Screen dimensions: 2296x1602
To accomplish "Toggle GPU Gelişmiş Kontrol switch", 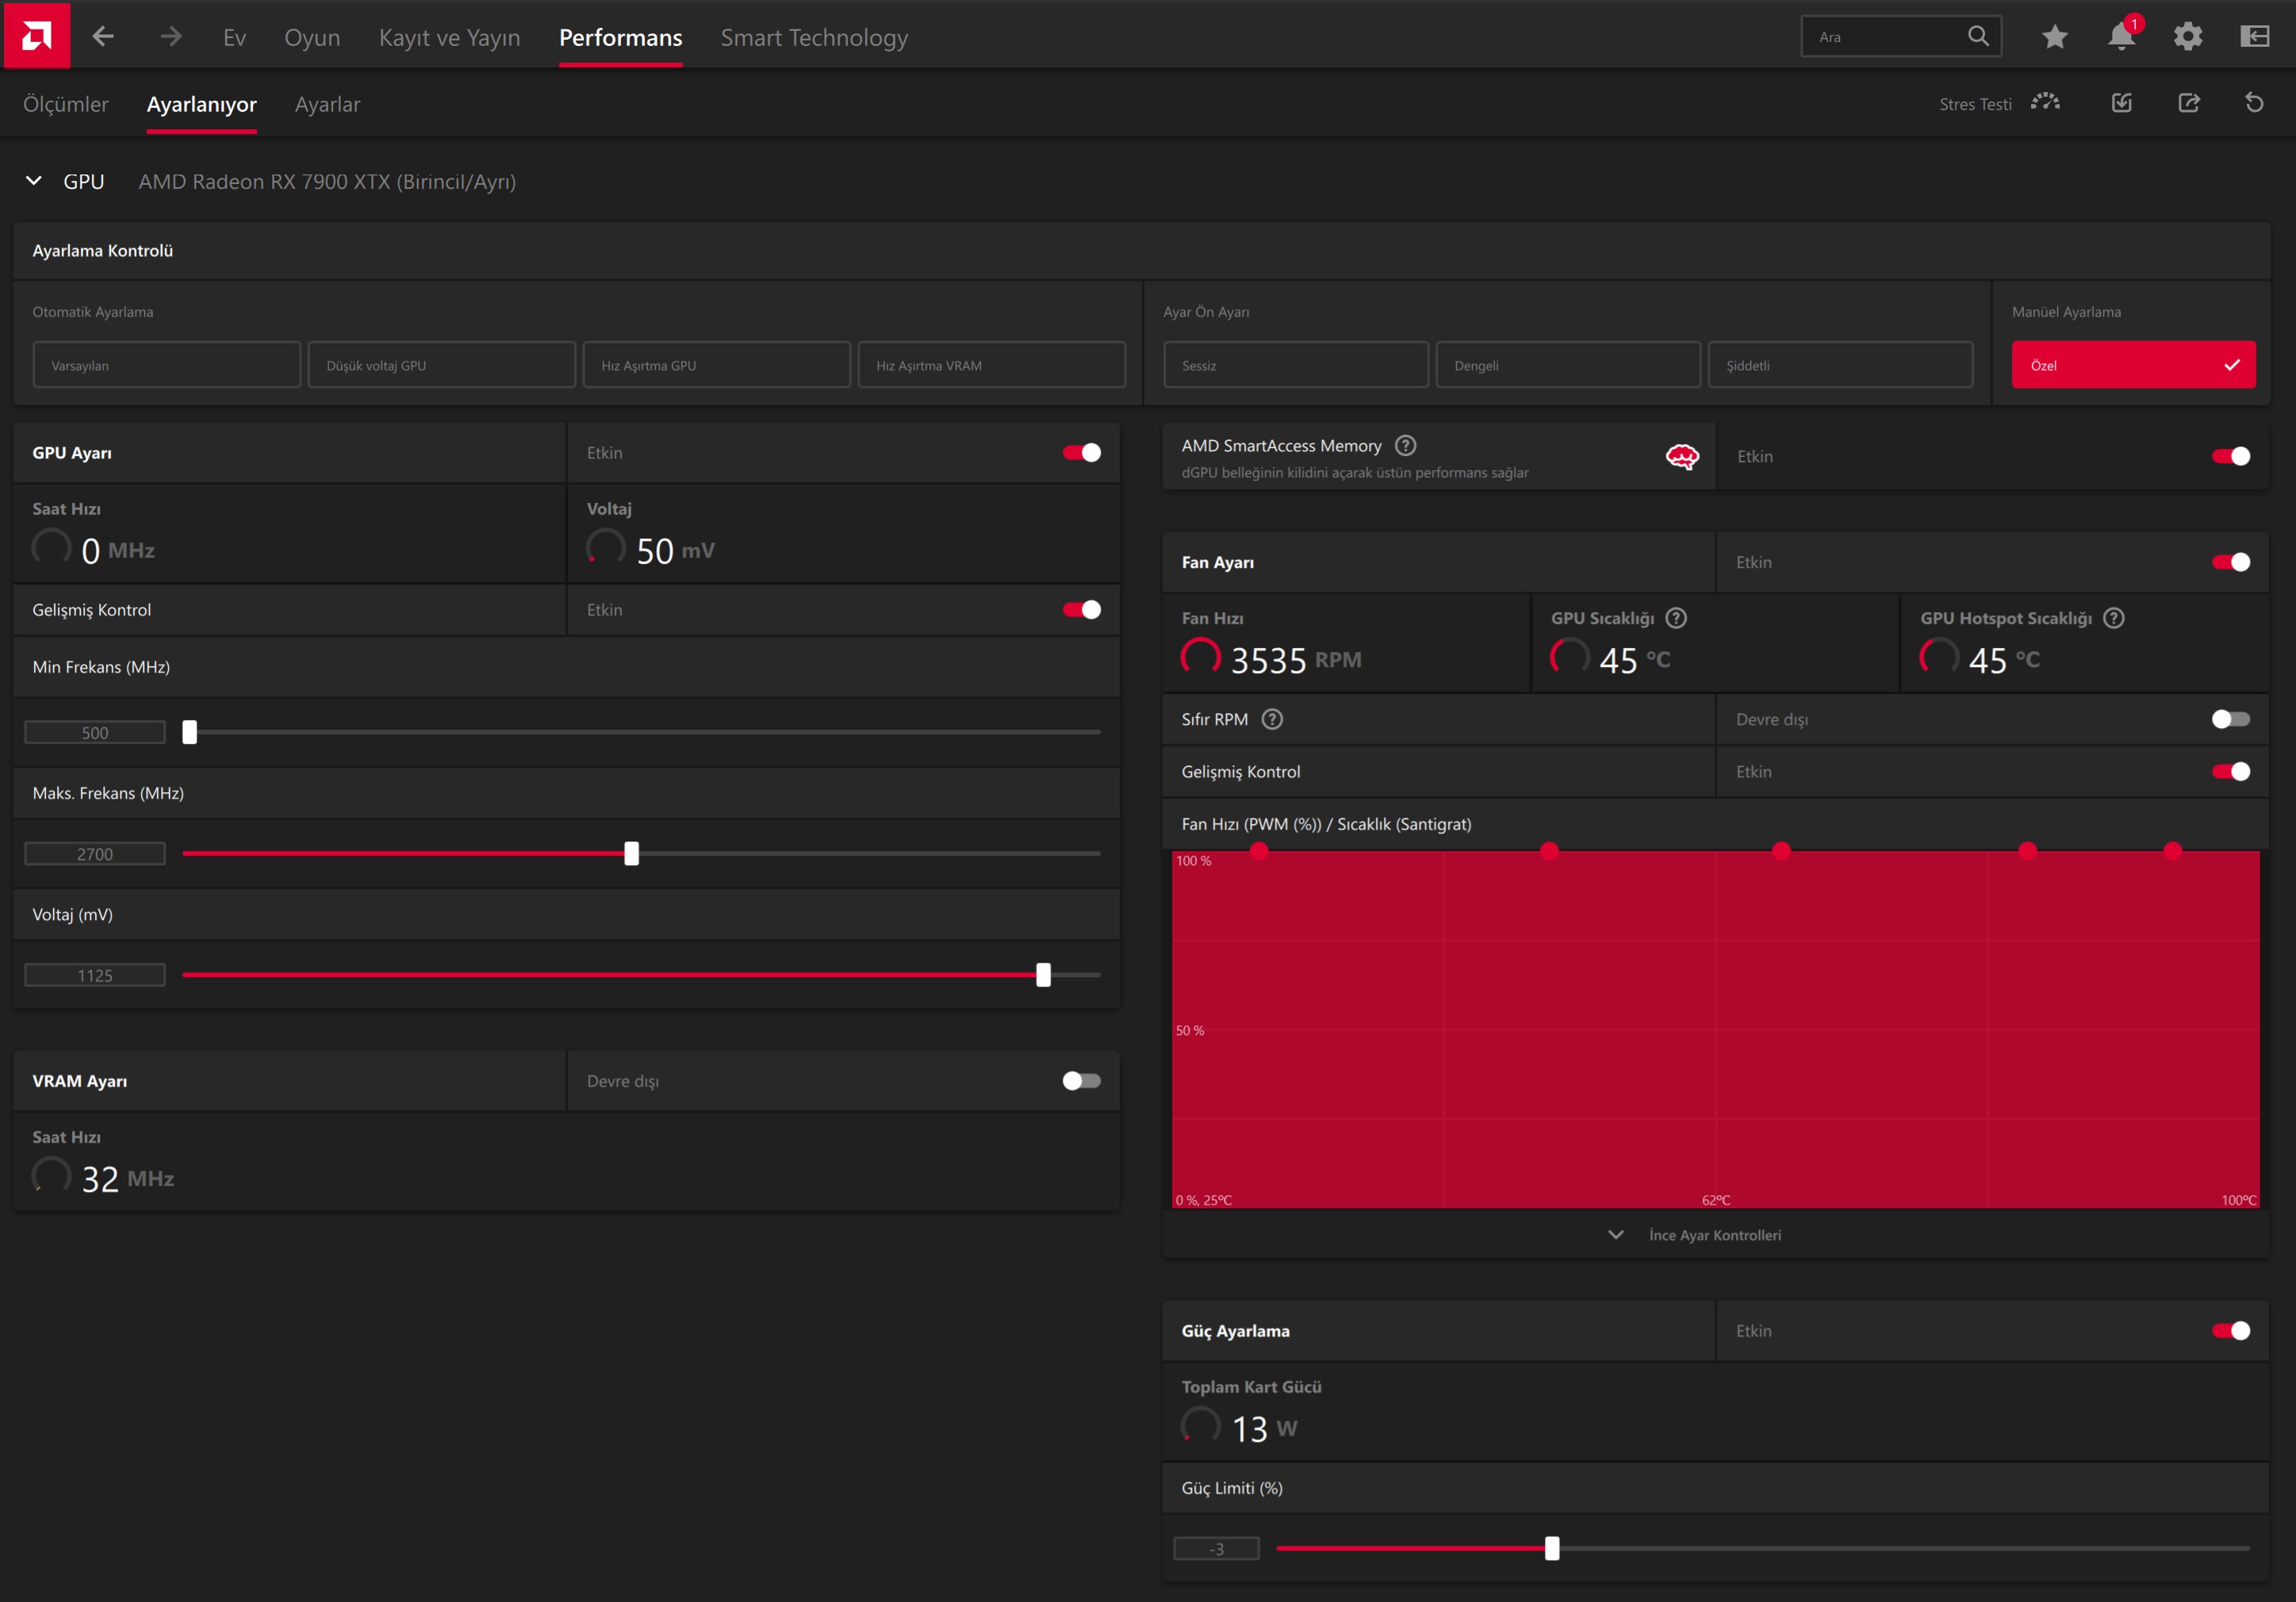I will click(1081, 609).
